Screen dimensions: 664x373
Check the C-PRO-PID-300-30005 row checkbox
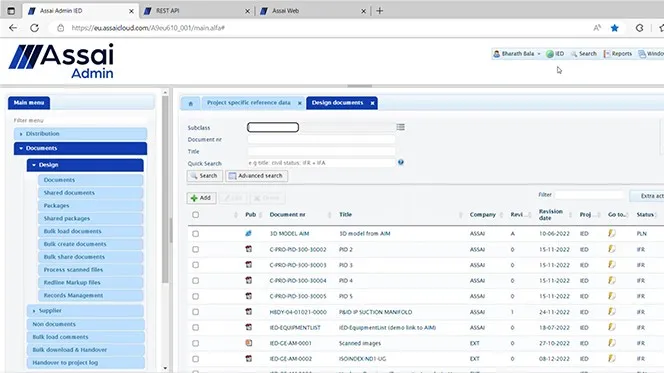coord(195,296)
